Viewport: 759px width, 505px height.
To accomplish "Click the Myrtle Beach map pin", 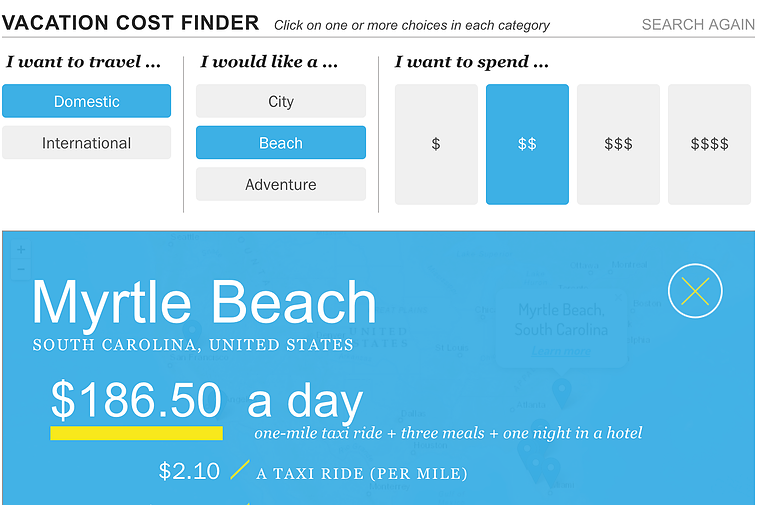I will (562, 392).
